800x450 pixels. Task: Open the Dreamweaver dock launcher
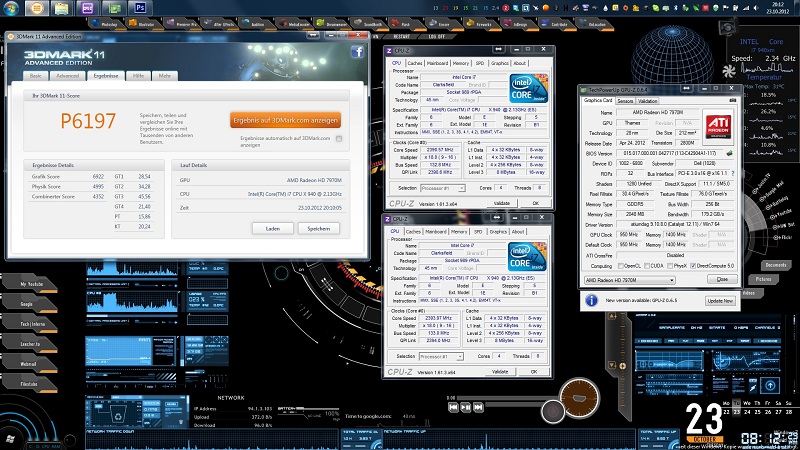[x=330, y=23]
